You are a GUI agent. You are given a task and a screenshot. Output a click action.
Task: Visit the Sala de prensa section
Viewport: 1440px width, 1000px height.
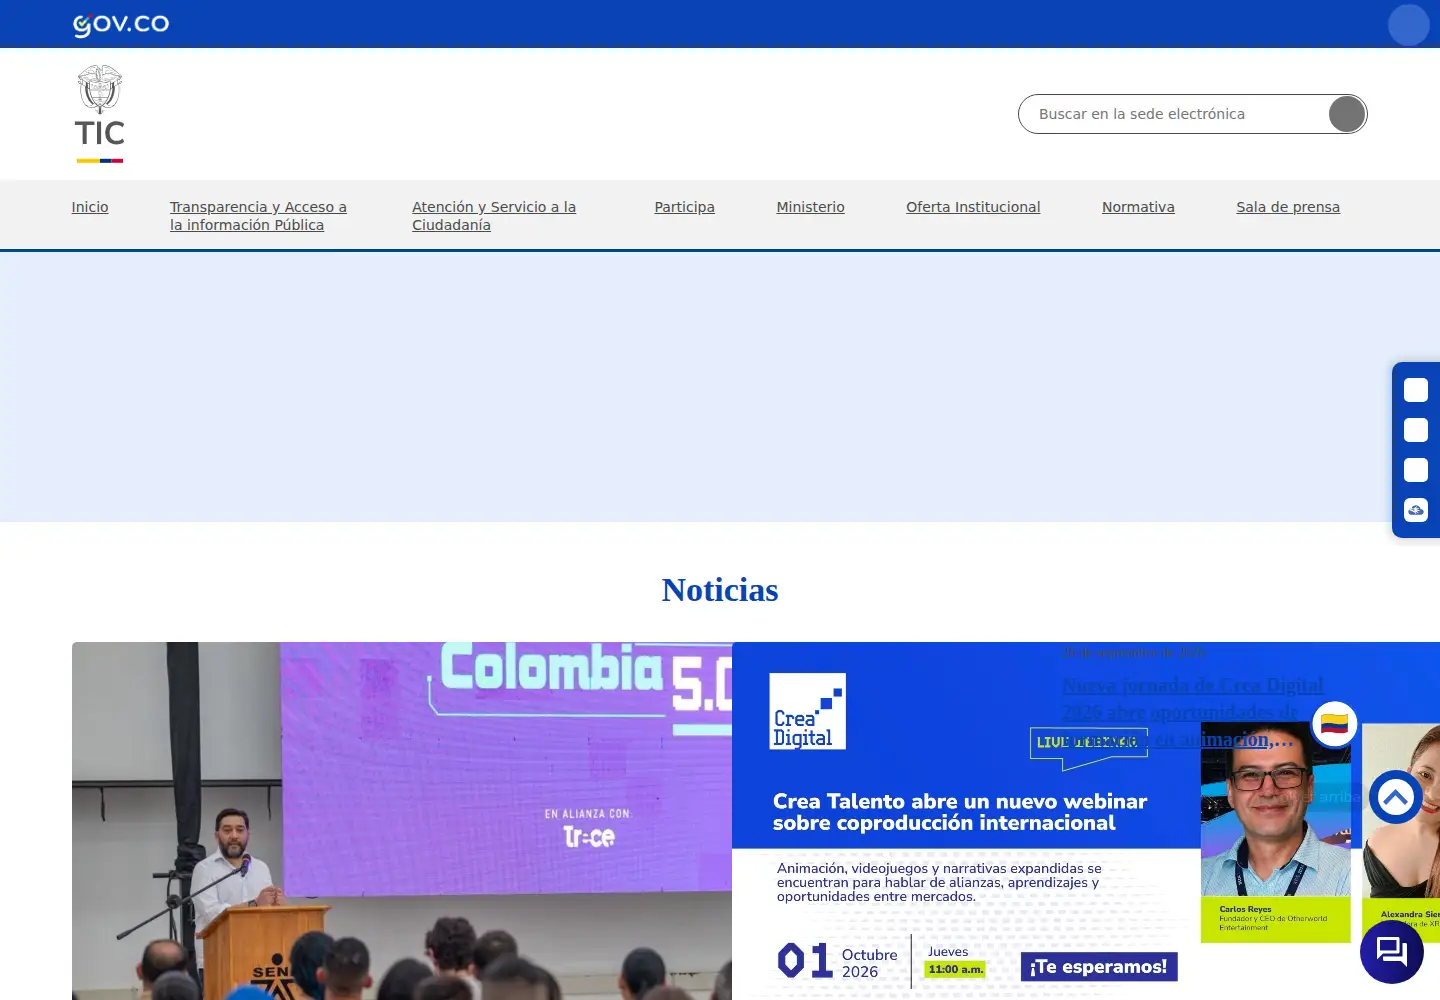[x=1288, y=207]
